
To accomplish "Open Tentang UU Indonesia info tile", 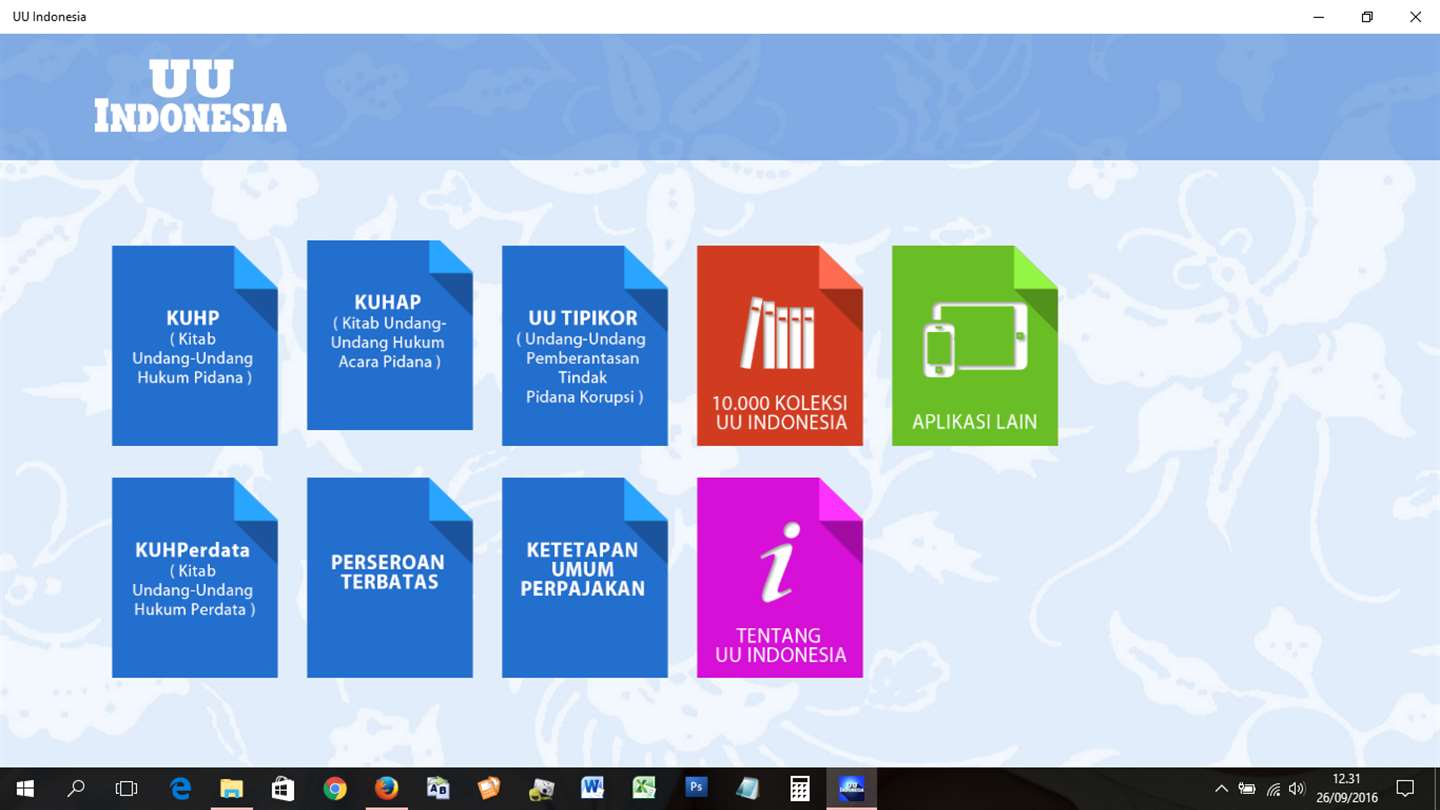I will click(x=780, y=578).
